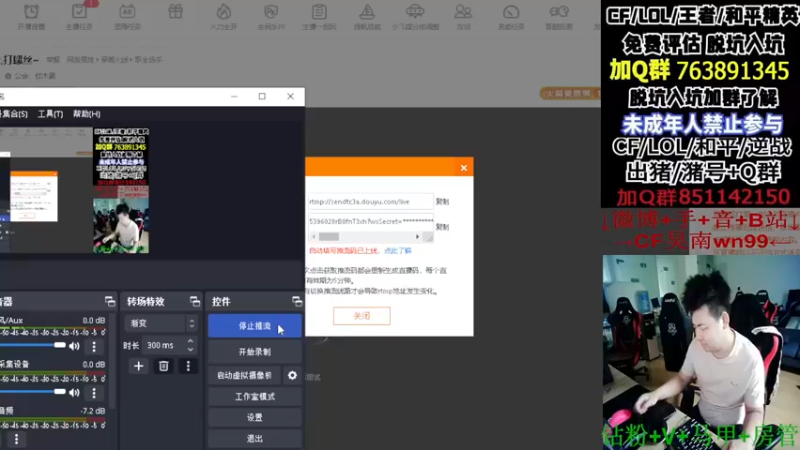The image size is (800, 450).
Task: Click the webcam feed in the stream overlay
Action: [x=700, y=351]
